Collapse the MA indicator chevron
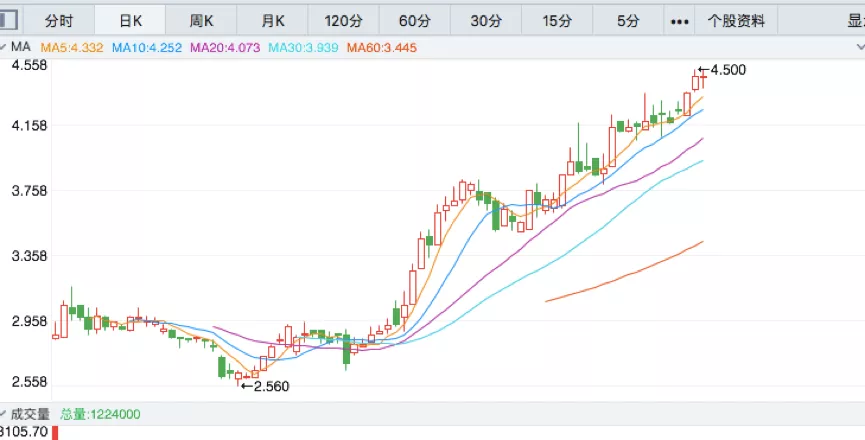Viewport: 865px width, 440px height. point(4,47)
